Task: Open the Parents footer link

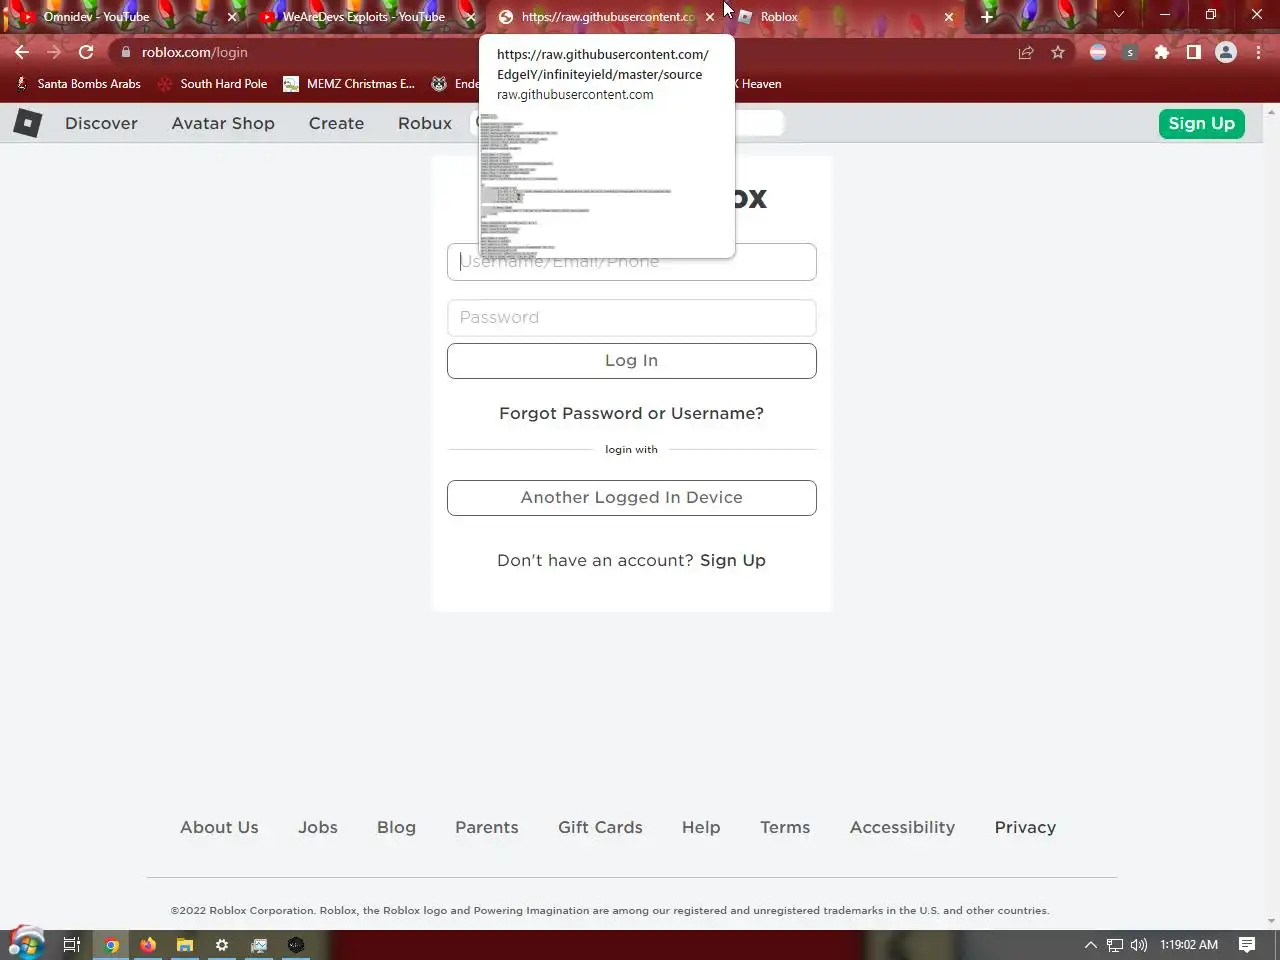Action: tap(487, 827)
